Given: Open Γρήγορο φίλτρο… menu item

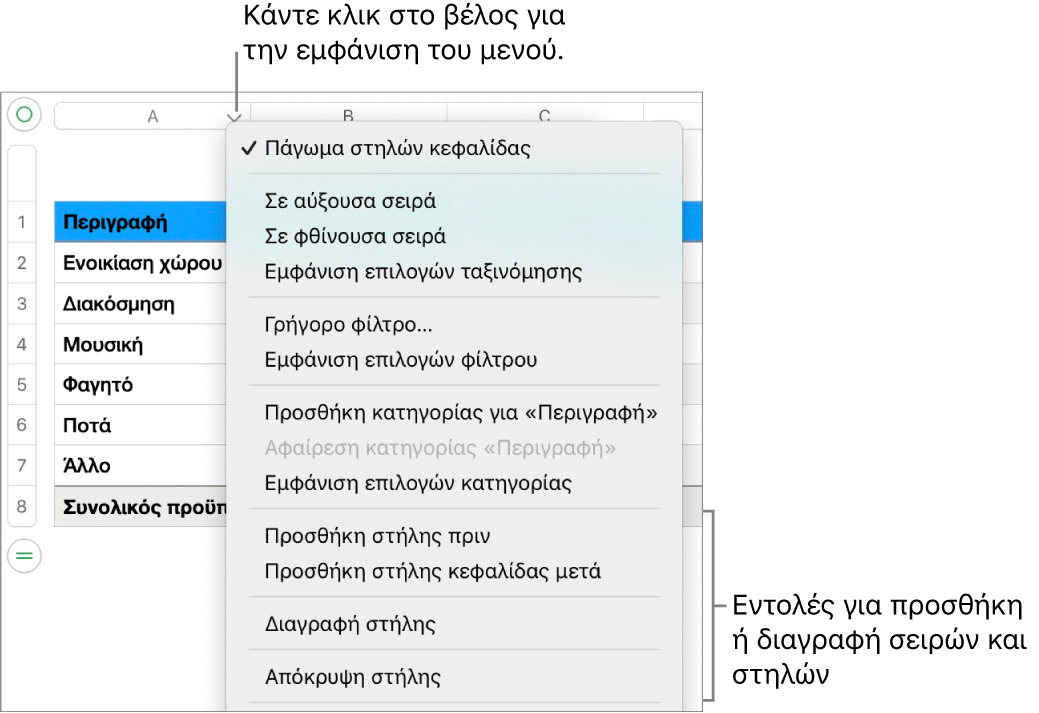Looking at the screenshot, I should click(348, 325).
